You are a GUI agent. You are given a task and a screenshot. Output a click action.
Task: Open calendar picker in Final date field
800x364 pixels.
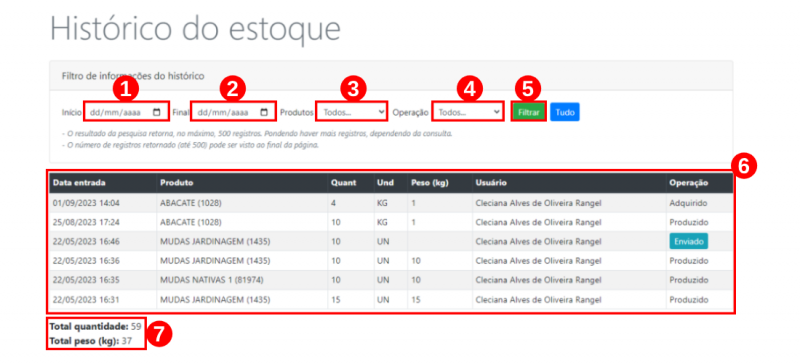(264, 112)
